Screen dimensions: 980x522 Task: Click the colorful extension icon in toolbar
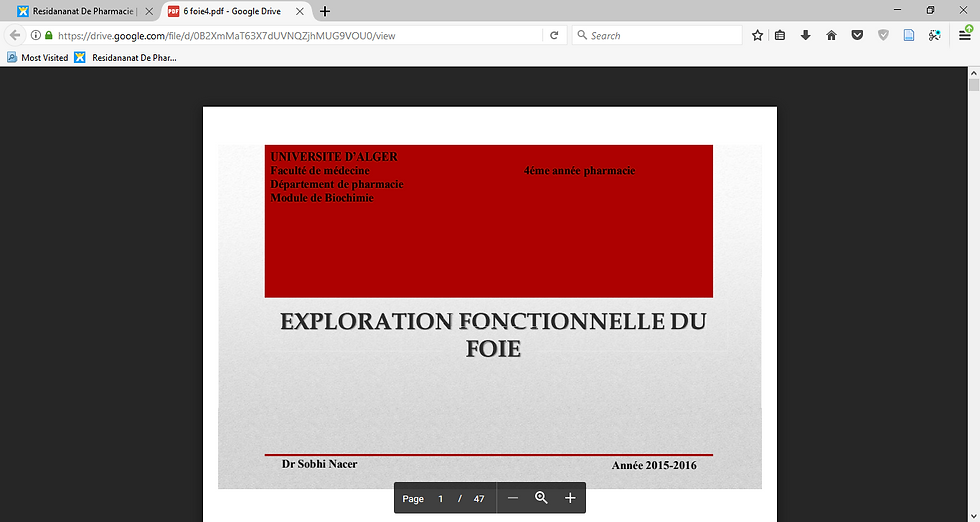tap(934, 36)
